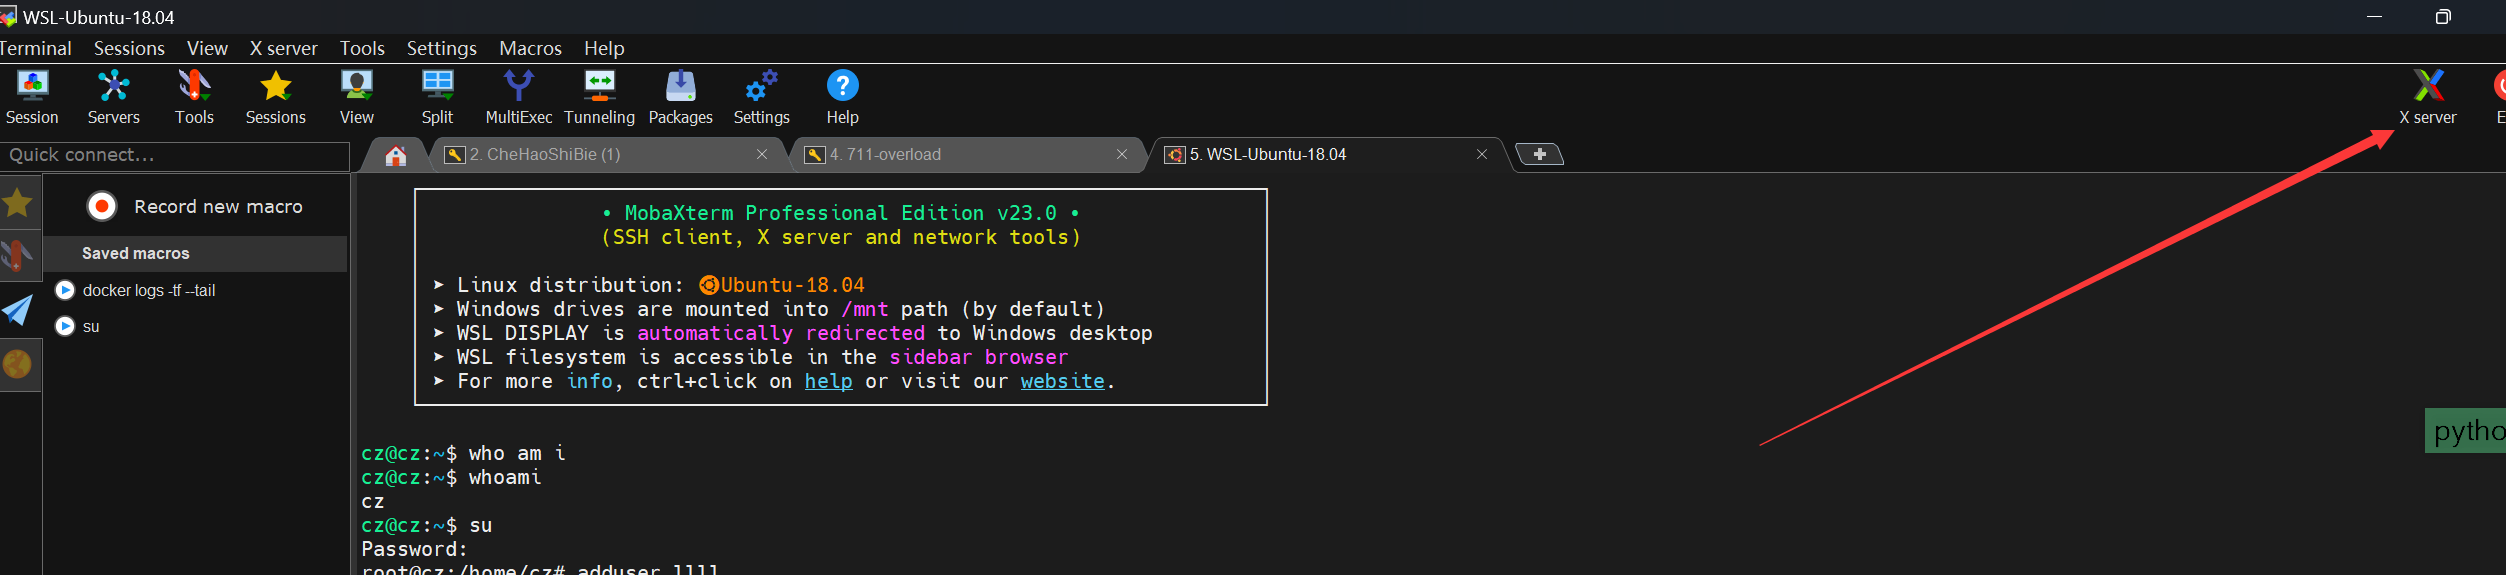Follow the 'help' link in the banner
The image size is (2506, 575).
[828, 381]
